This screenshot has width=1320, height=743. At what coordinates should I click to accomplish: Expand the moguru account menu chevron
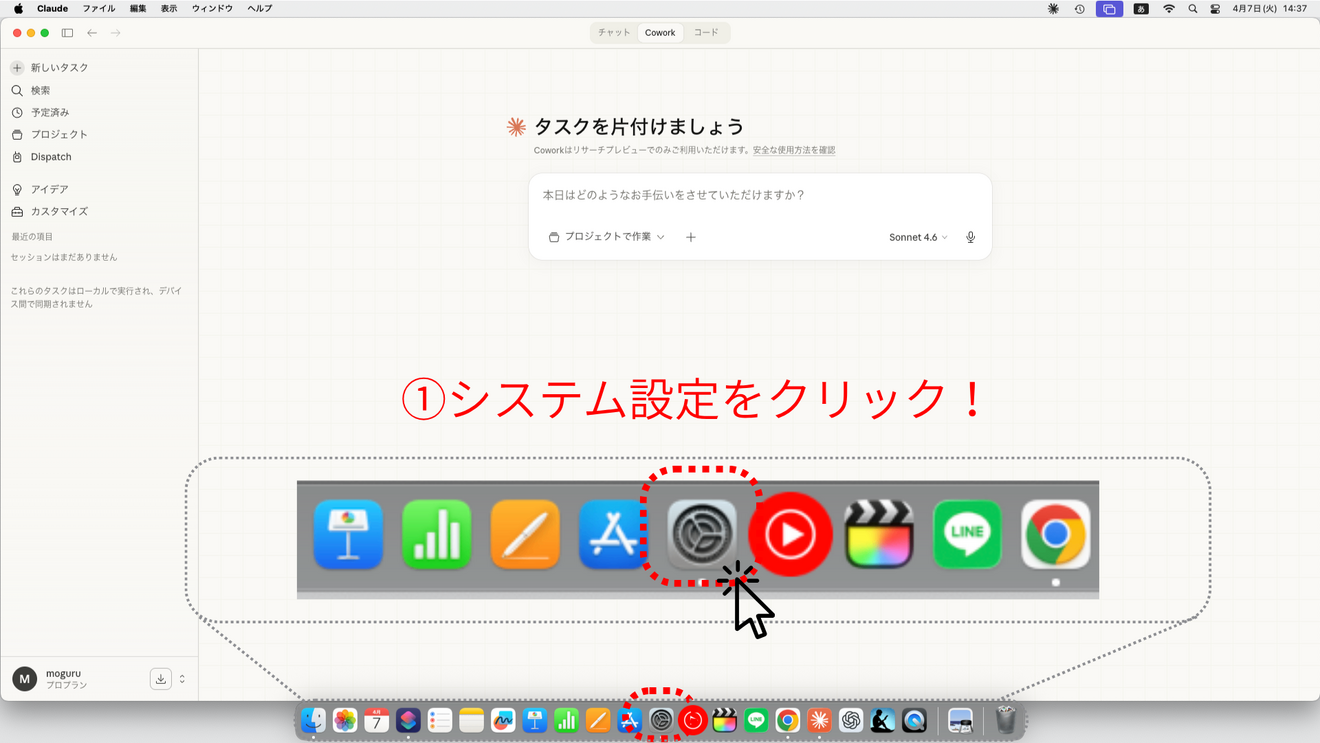[x=182, y=679]
